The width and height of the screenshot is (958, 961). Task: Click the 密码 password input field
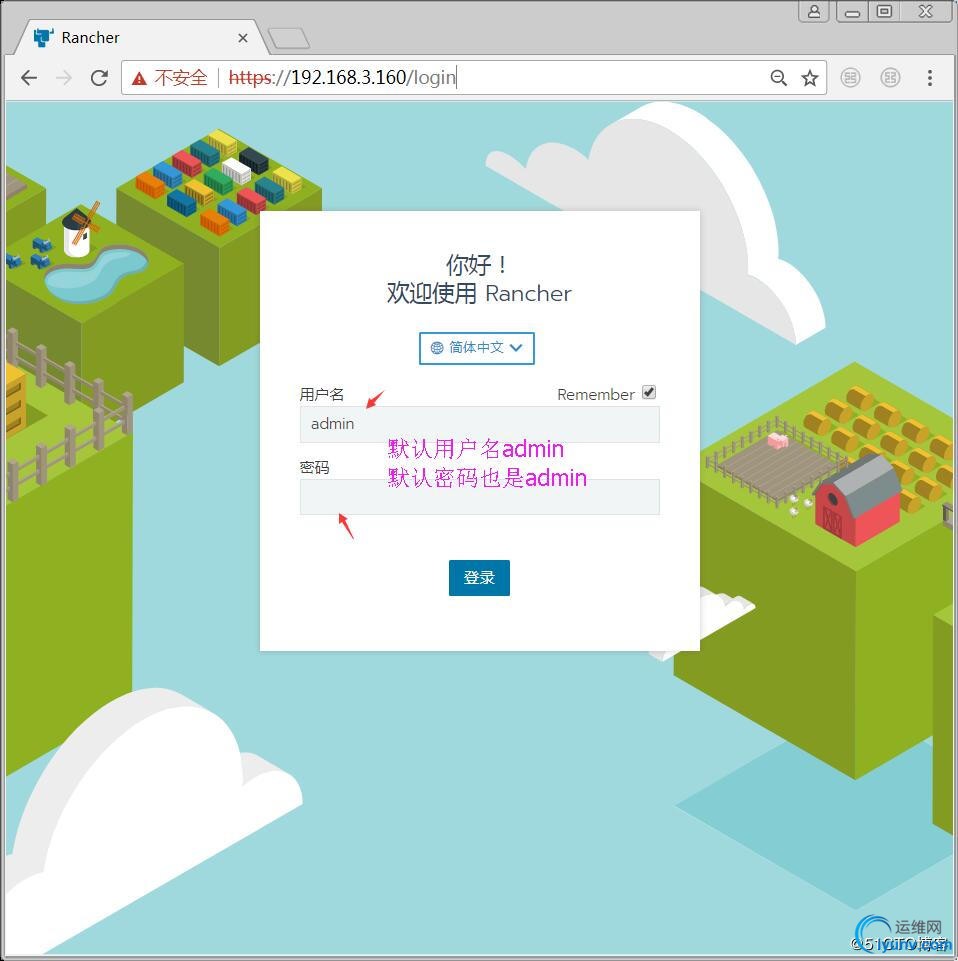[479, 496]
